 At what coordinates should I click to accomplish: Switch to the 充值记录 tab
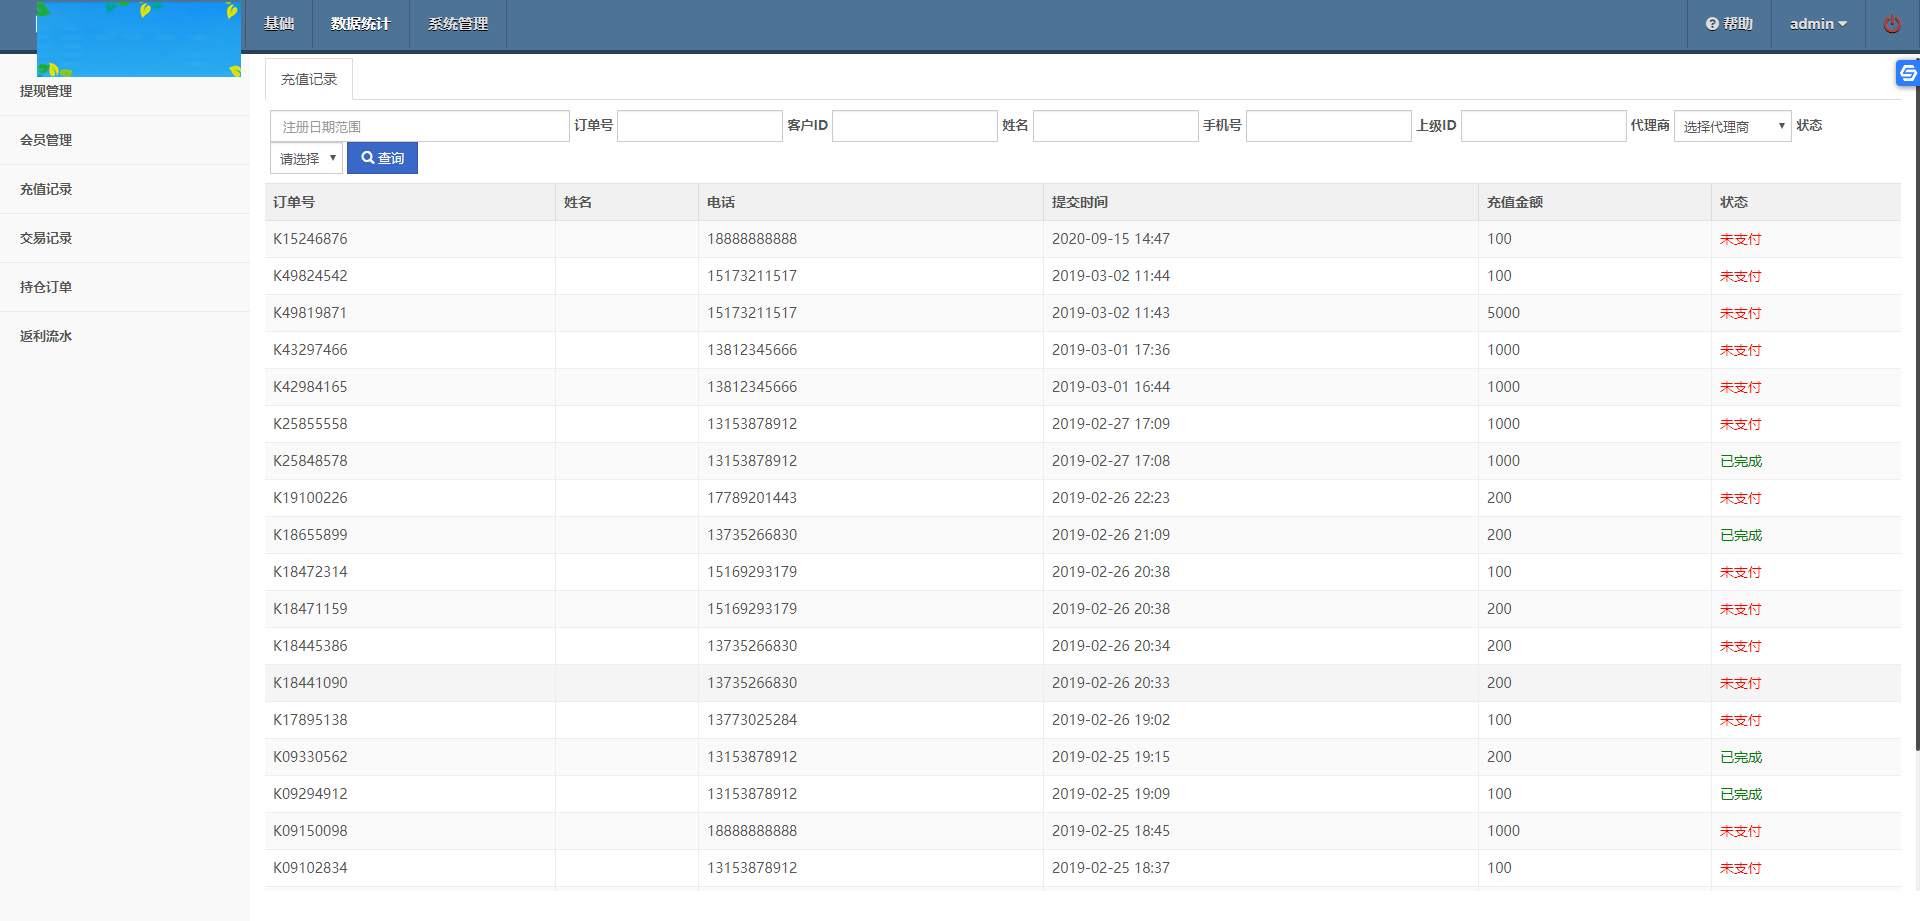[308, 78]
